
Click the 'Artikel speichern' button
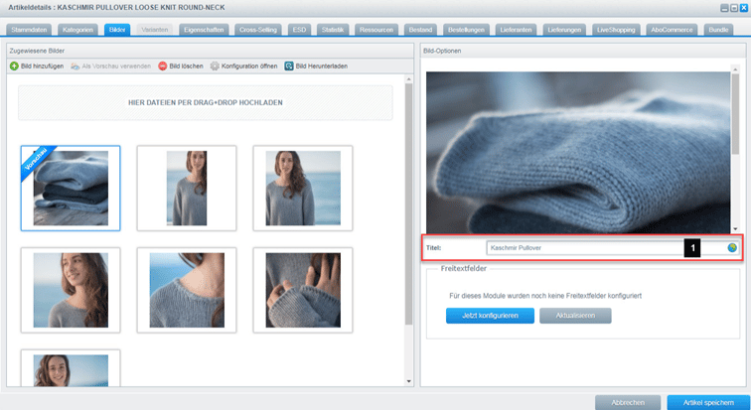point(704,400)
